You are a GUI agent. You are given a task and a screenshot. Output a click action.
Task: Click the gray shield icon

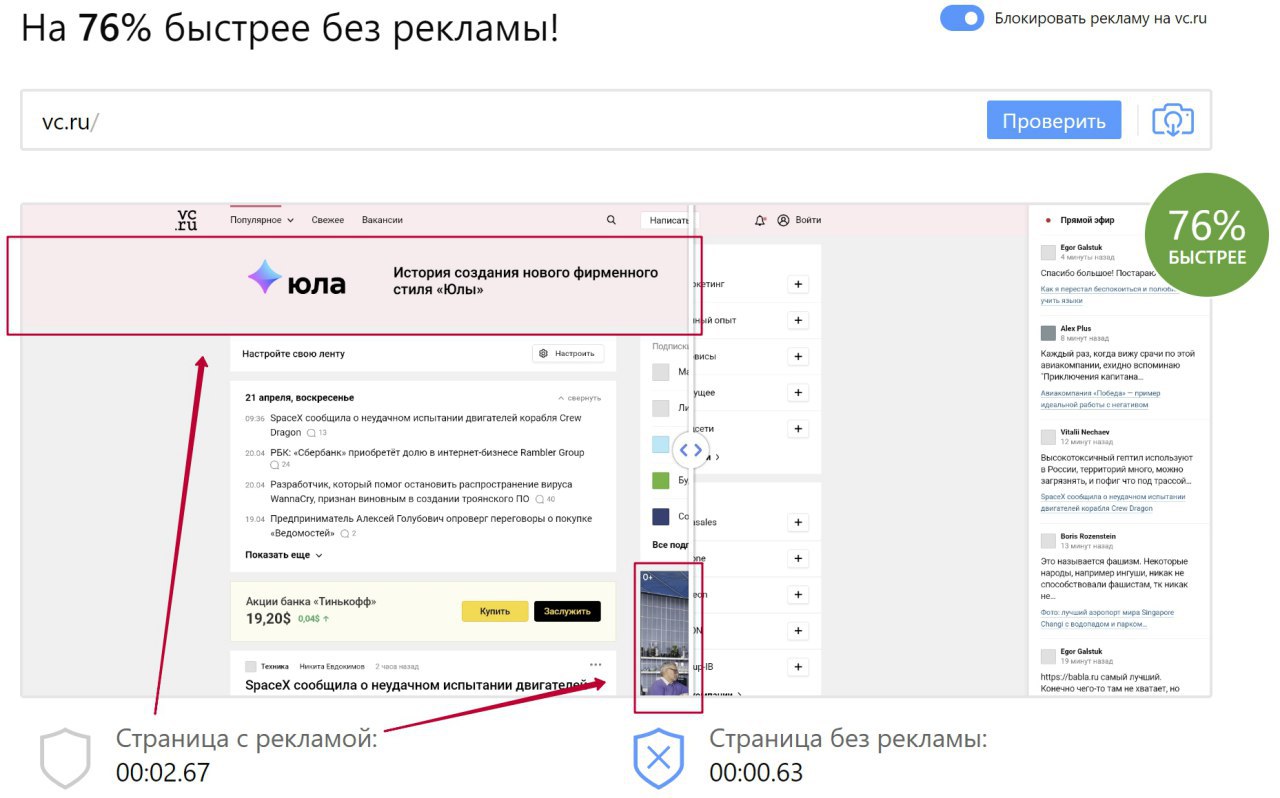tap(65, 758)
